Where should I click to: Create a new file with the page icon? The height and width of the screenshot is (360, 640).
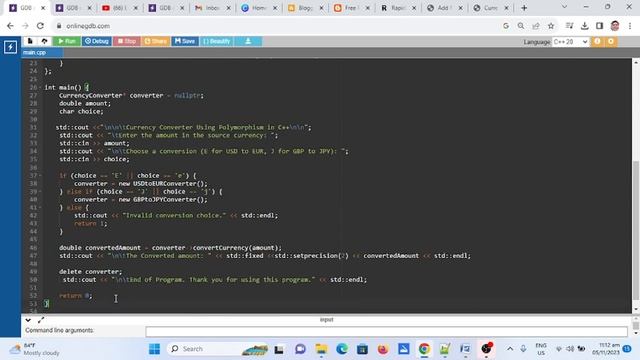(x=30, y=41)
